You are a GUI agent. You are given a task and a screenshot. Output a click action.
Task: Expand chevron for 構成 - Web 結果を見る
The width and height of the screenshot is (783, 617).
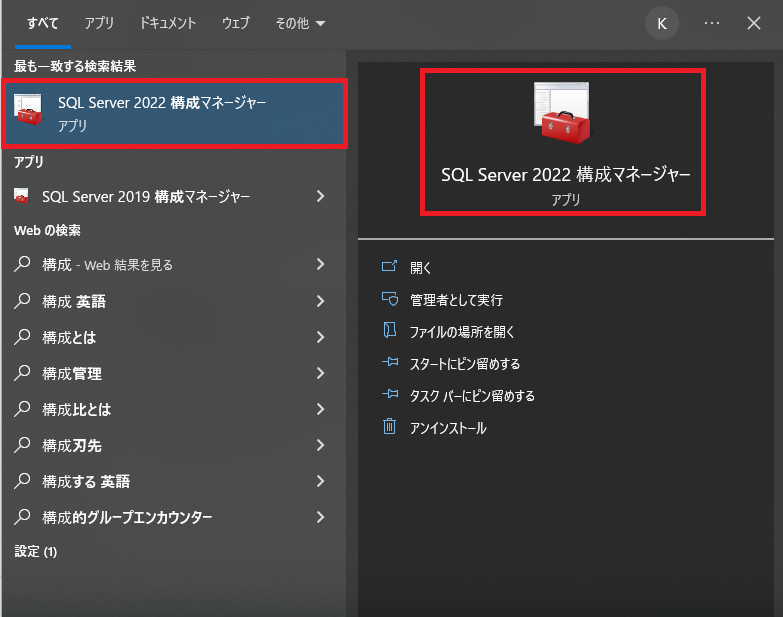point(321,264)
